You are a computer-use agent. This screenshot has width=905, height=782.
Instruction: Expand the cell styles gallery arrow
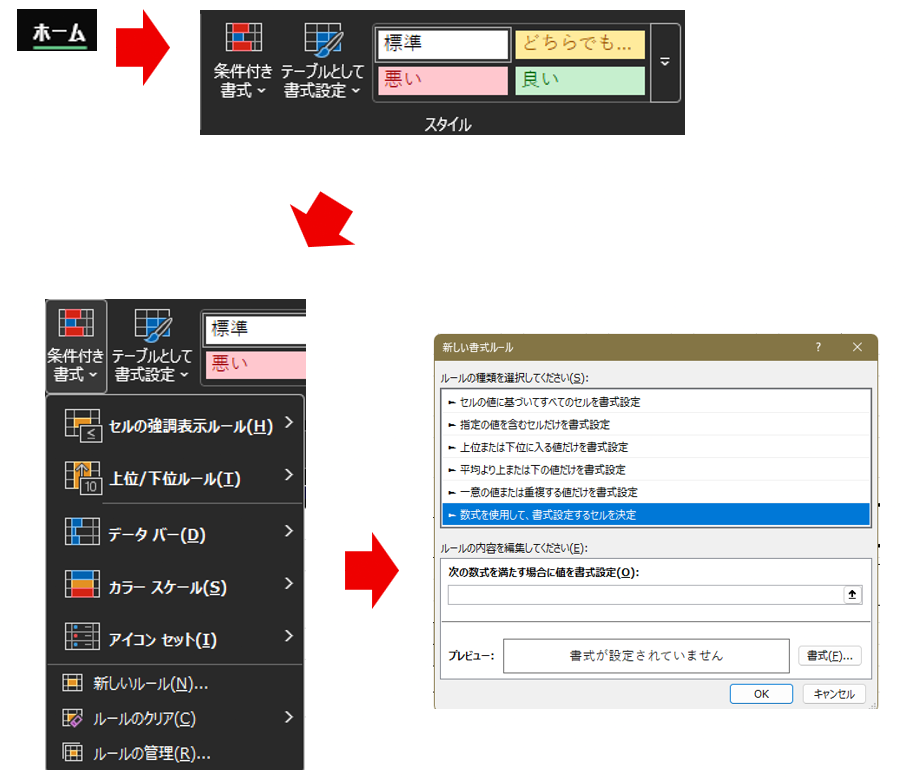(665, 62)
